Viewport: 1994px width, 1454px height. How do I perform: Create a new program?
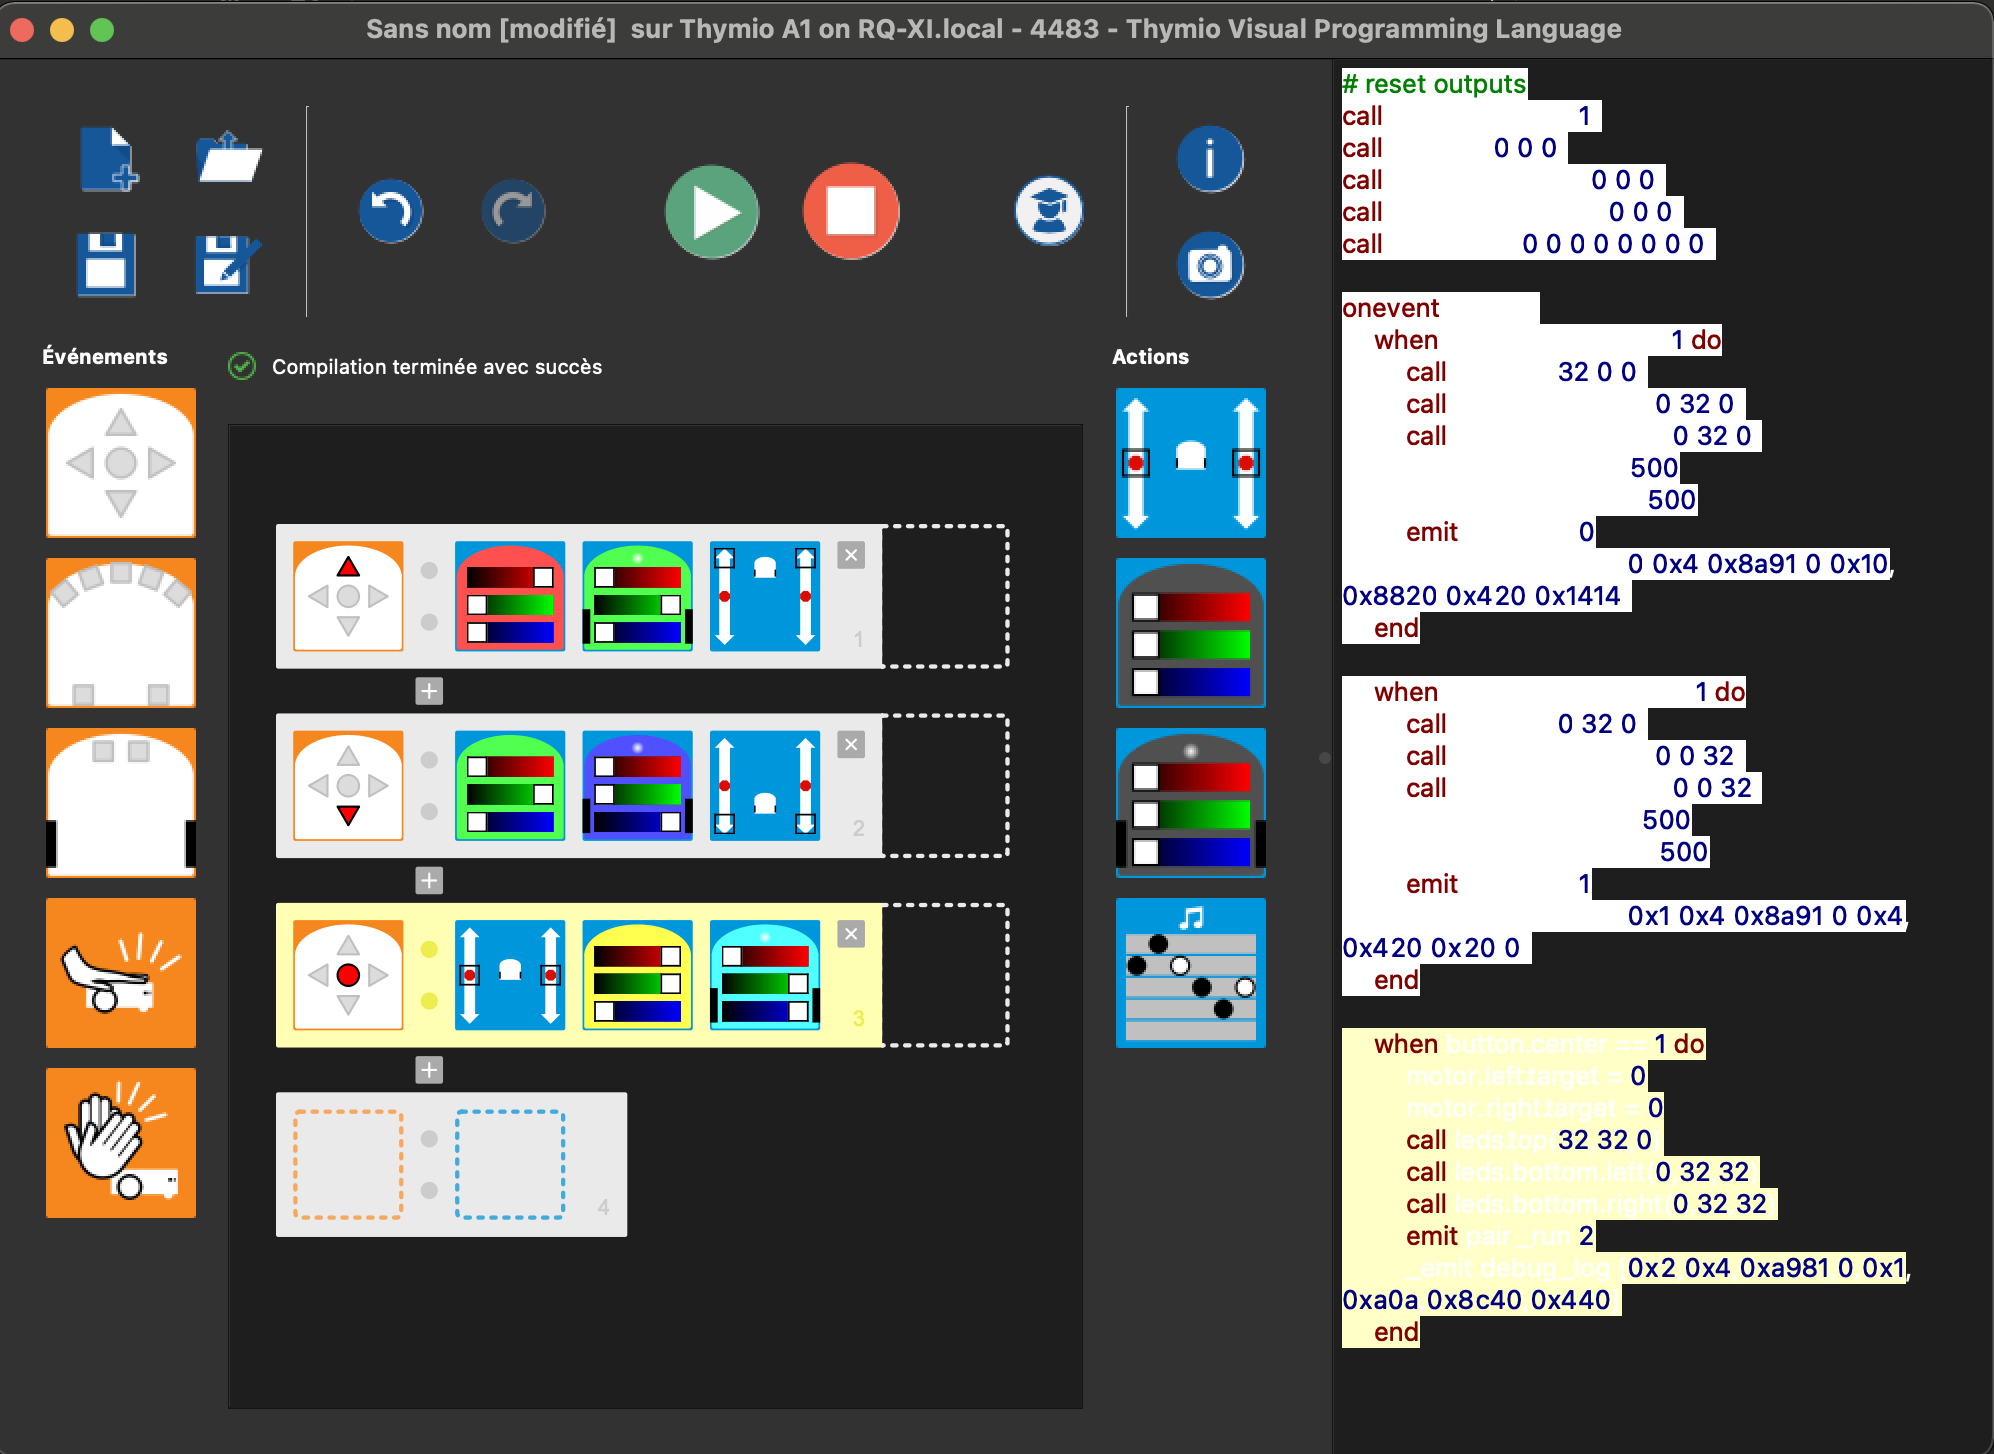coord(107,160)
